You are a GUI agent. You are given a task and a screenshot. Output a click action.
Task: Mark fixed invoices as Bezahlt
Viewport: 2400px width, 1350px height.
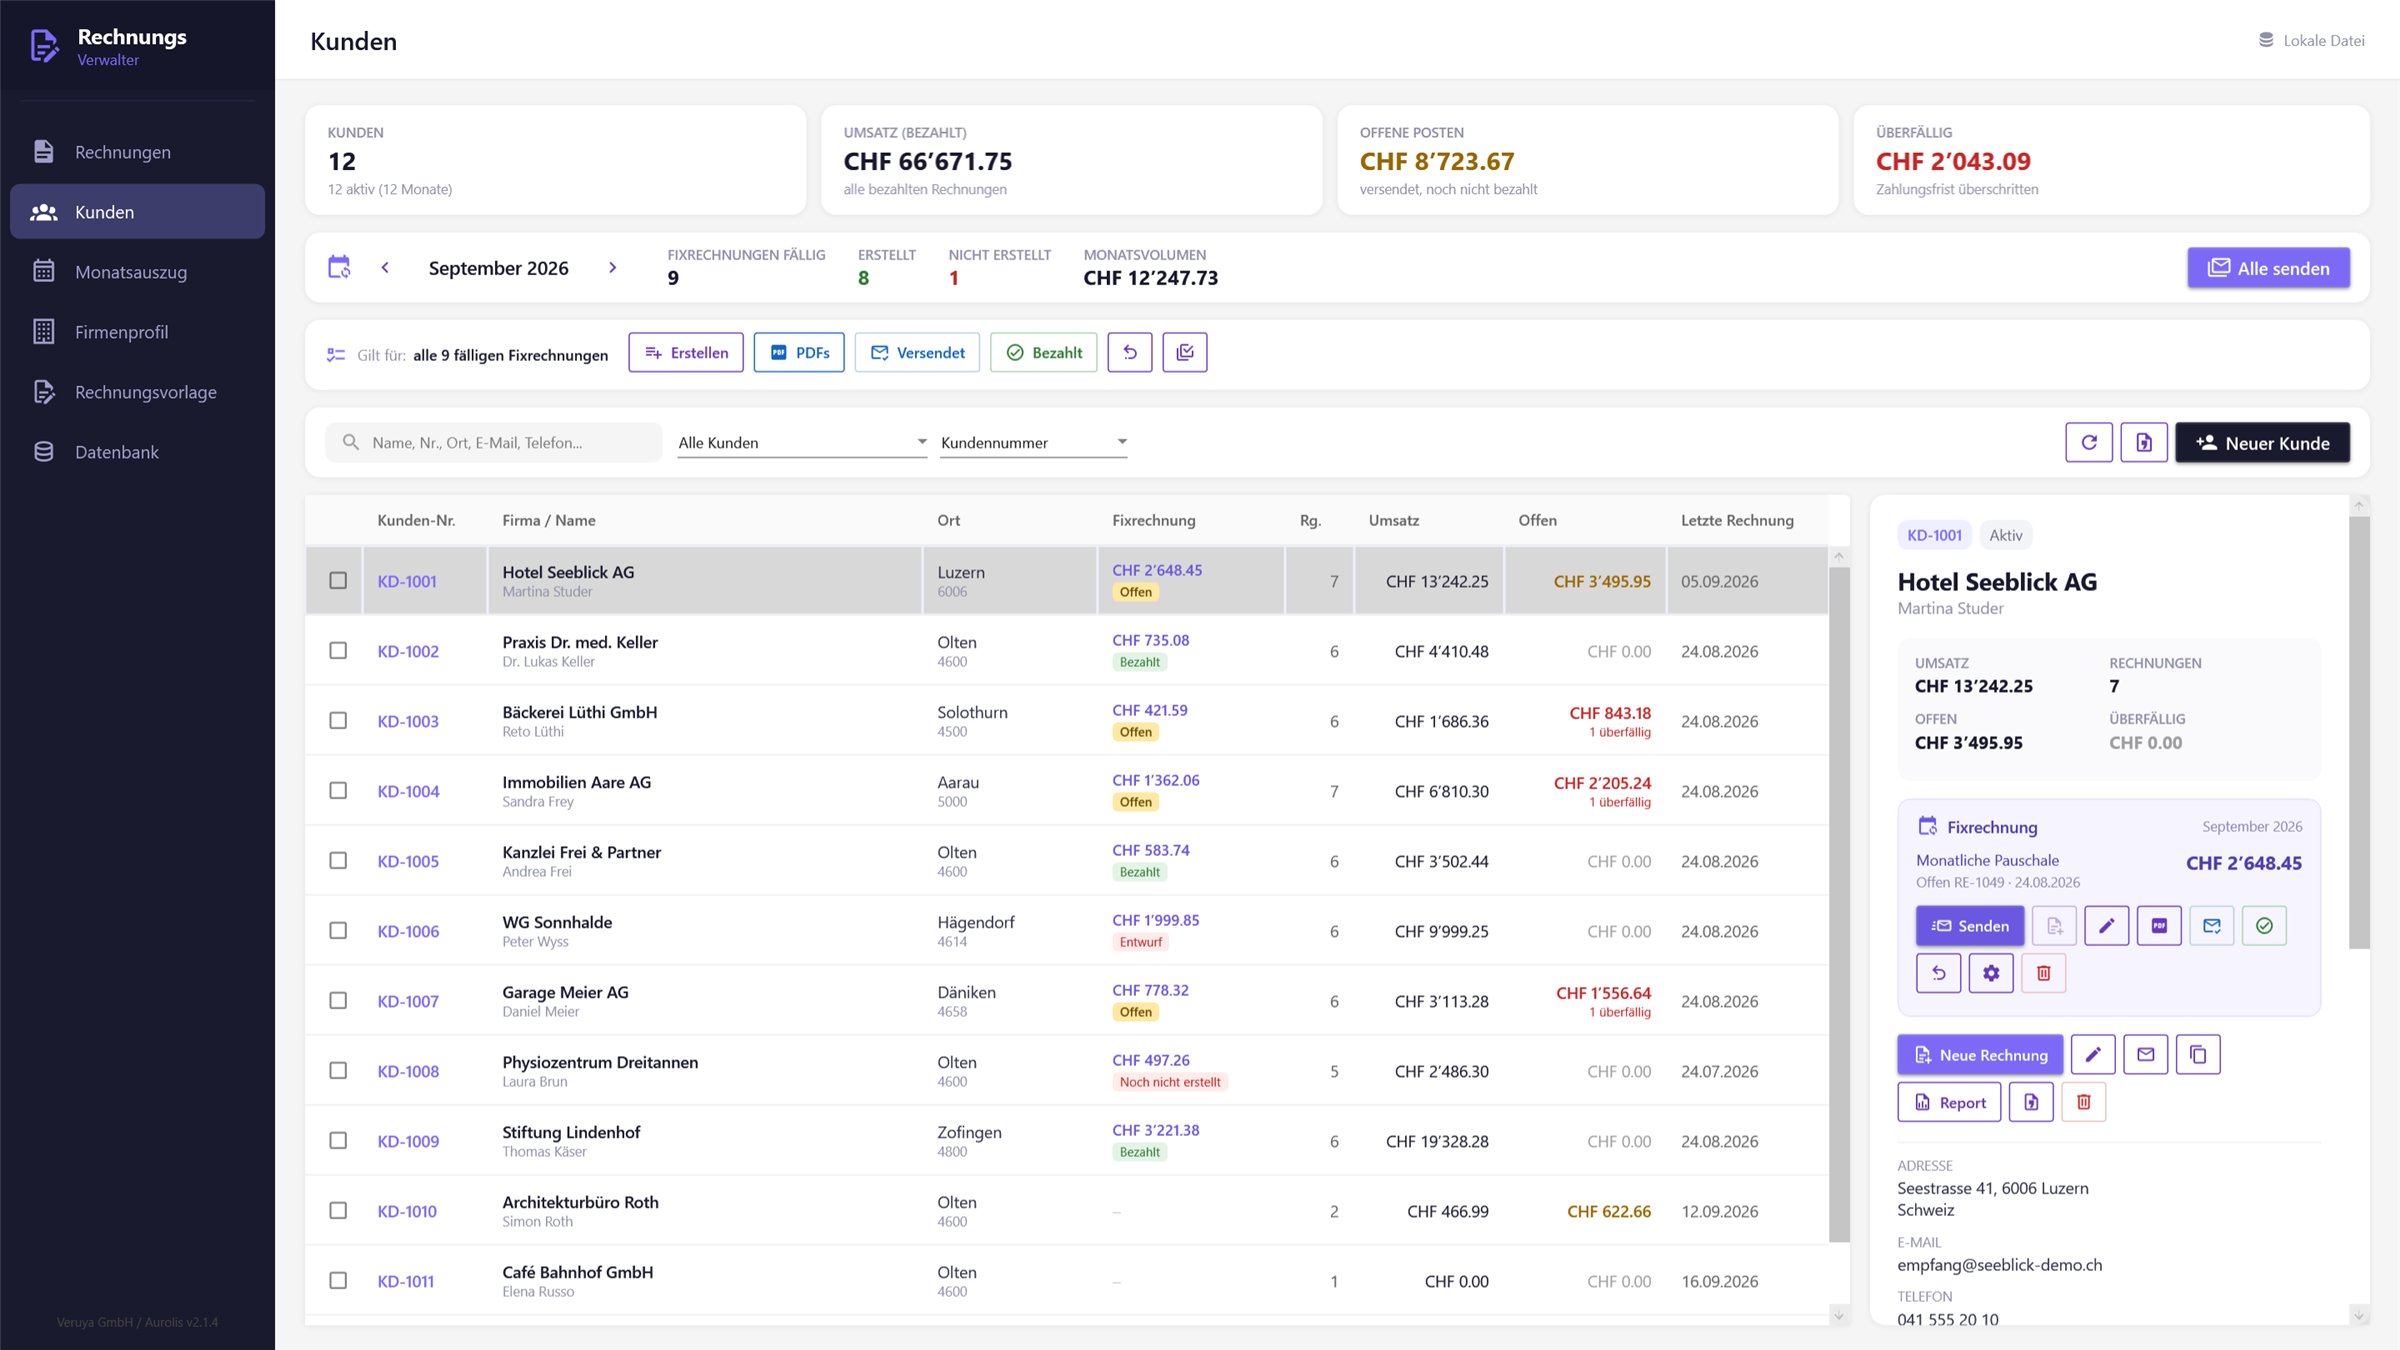(1043, 352)
